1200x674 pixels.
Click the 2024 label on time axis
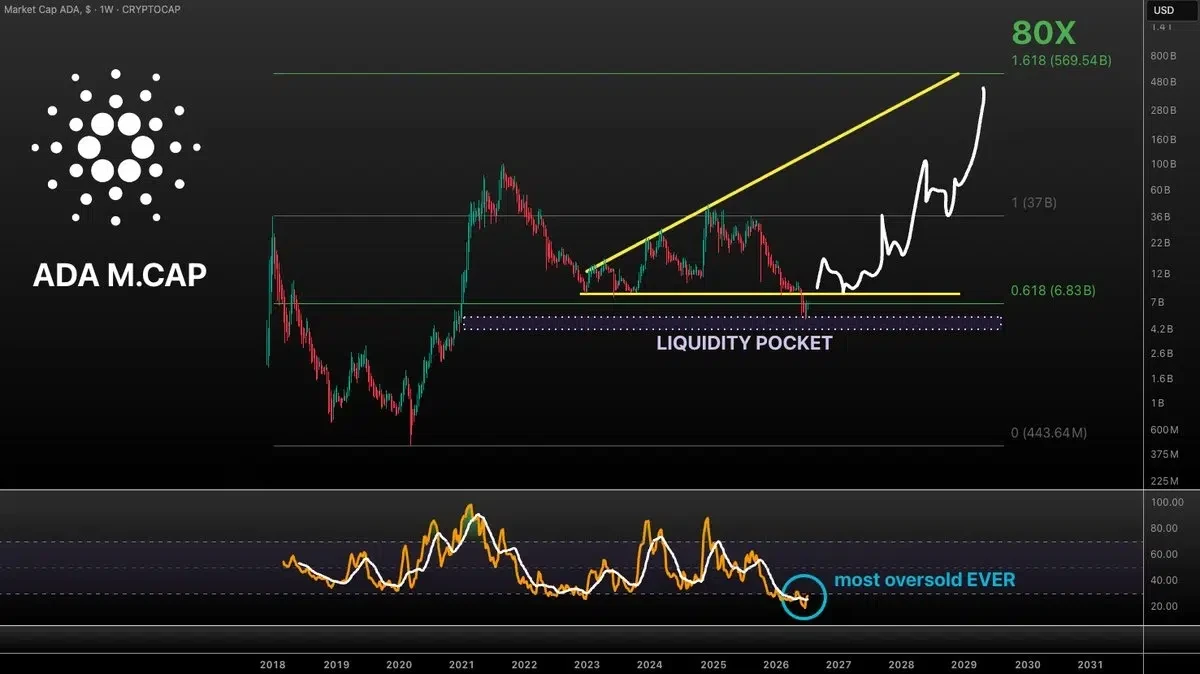coord(650,664)
